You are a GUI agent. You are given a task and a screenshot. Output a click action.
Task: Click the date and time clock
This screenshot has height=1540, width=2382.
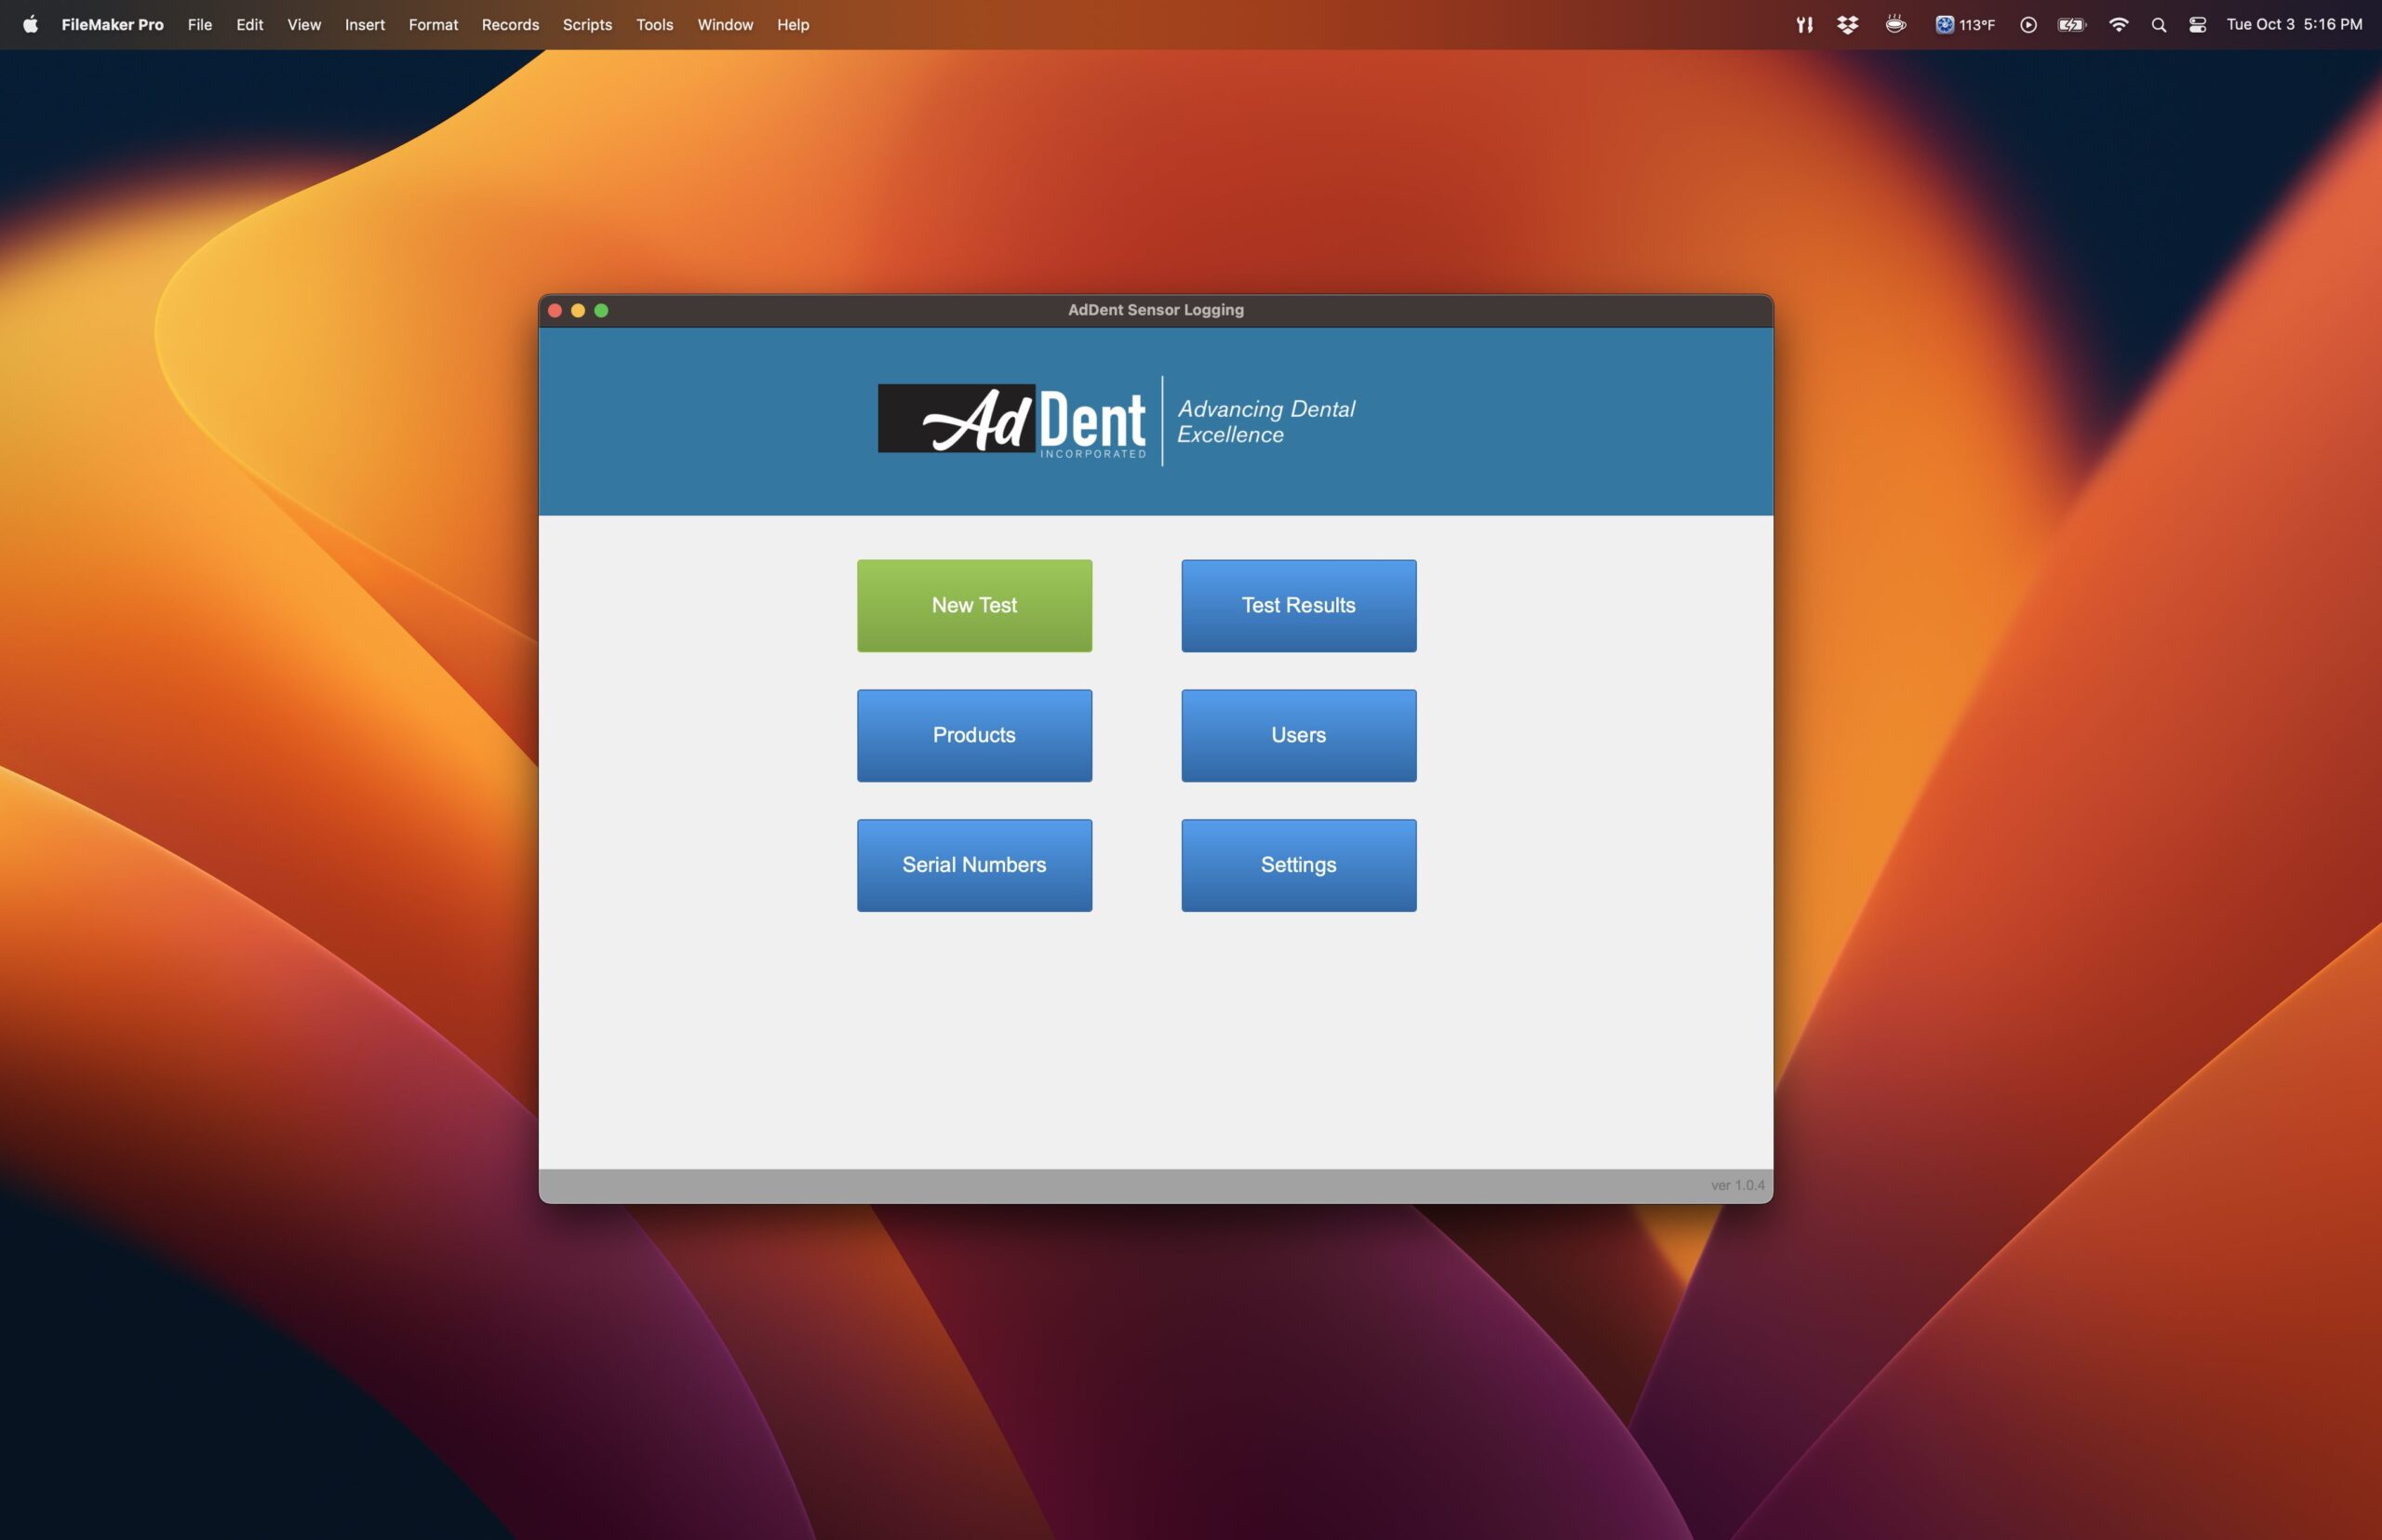(x=2294, y=24)
